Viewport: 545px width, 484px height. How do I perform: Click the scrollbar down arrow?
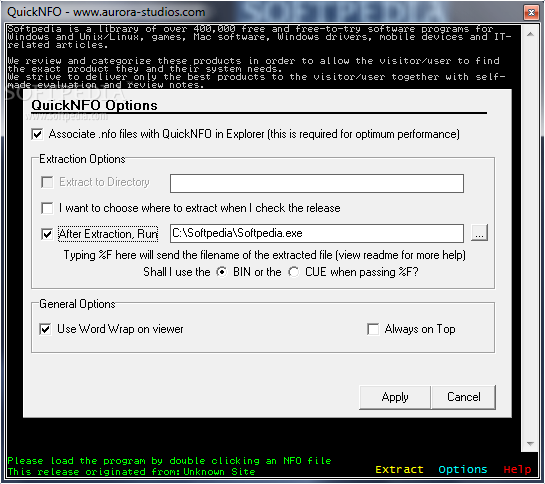pos(530,444)
